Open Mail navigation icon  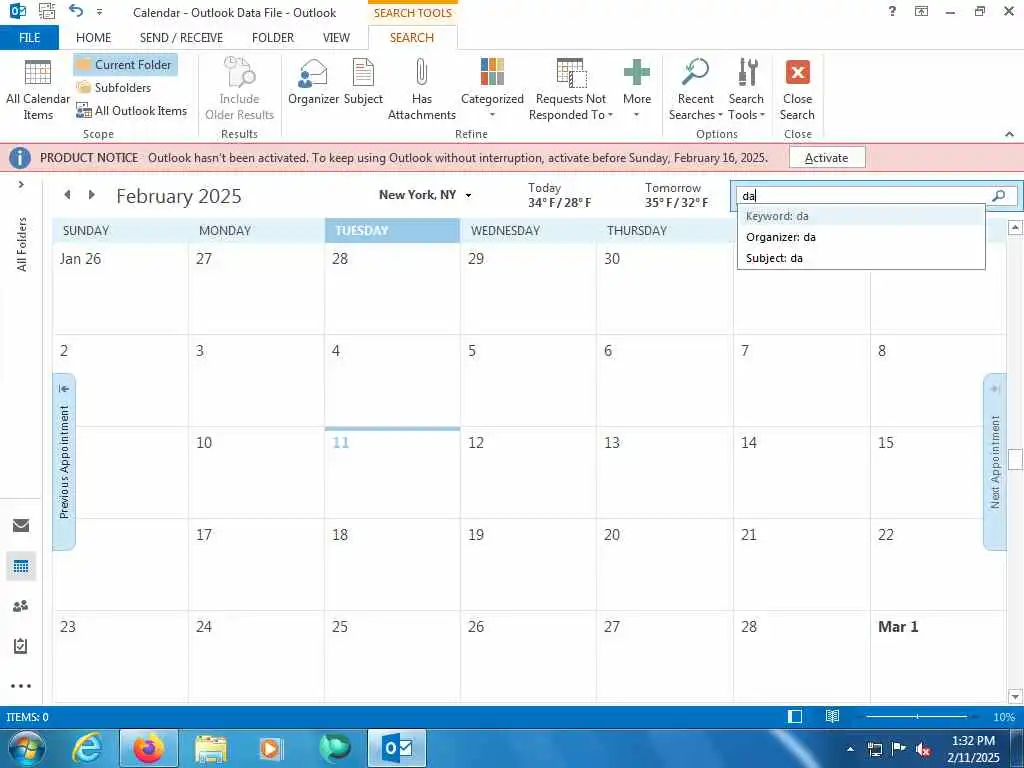tap(21, 526)
